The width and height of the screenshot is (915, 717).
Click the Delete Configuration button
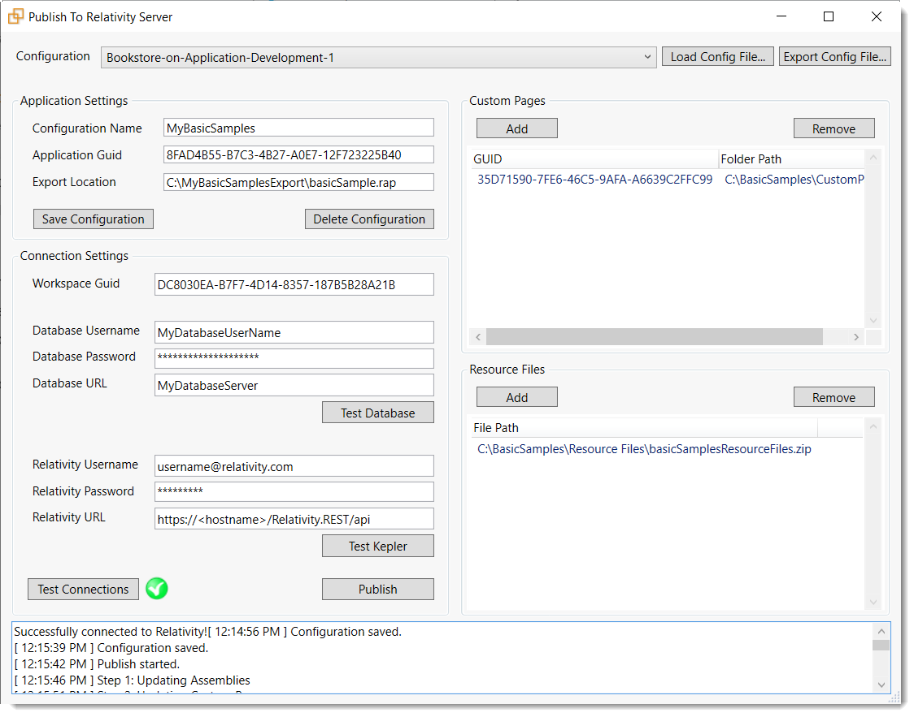click(x=369, y=219)
